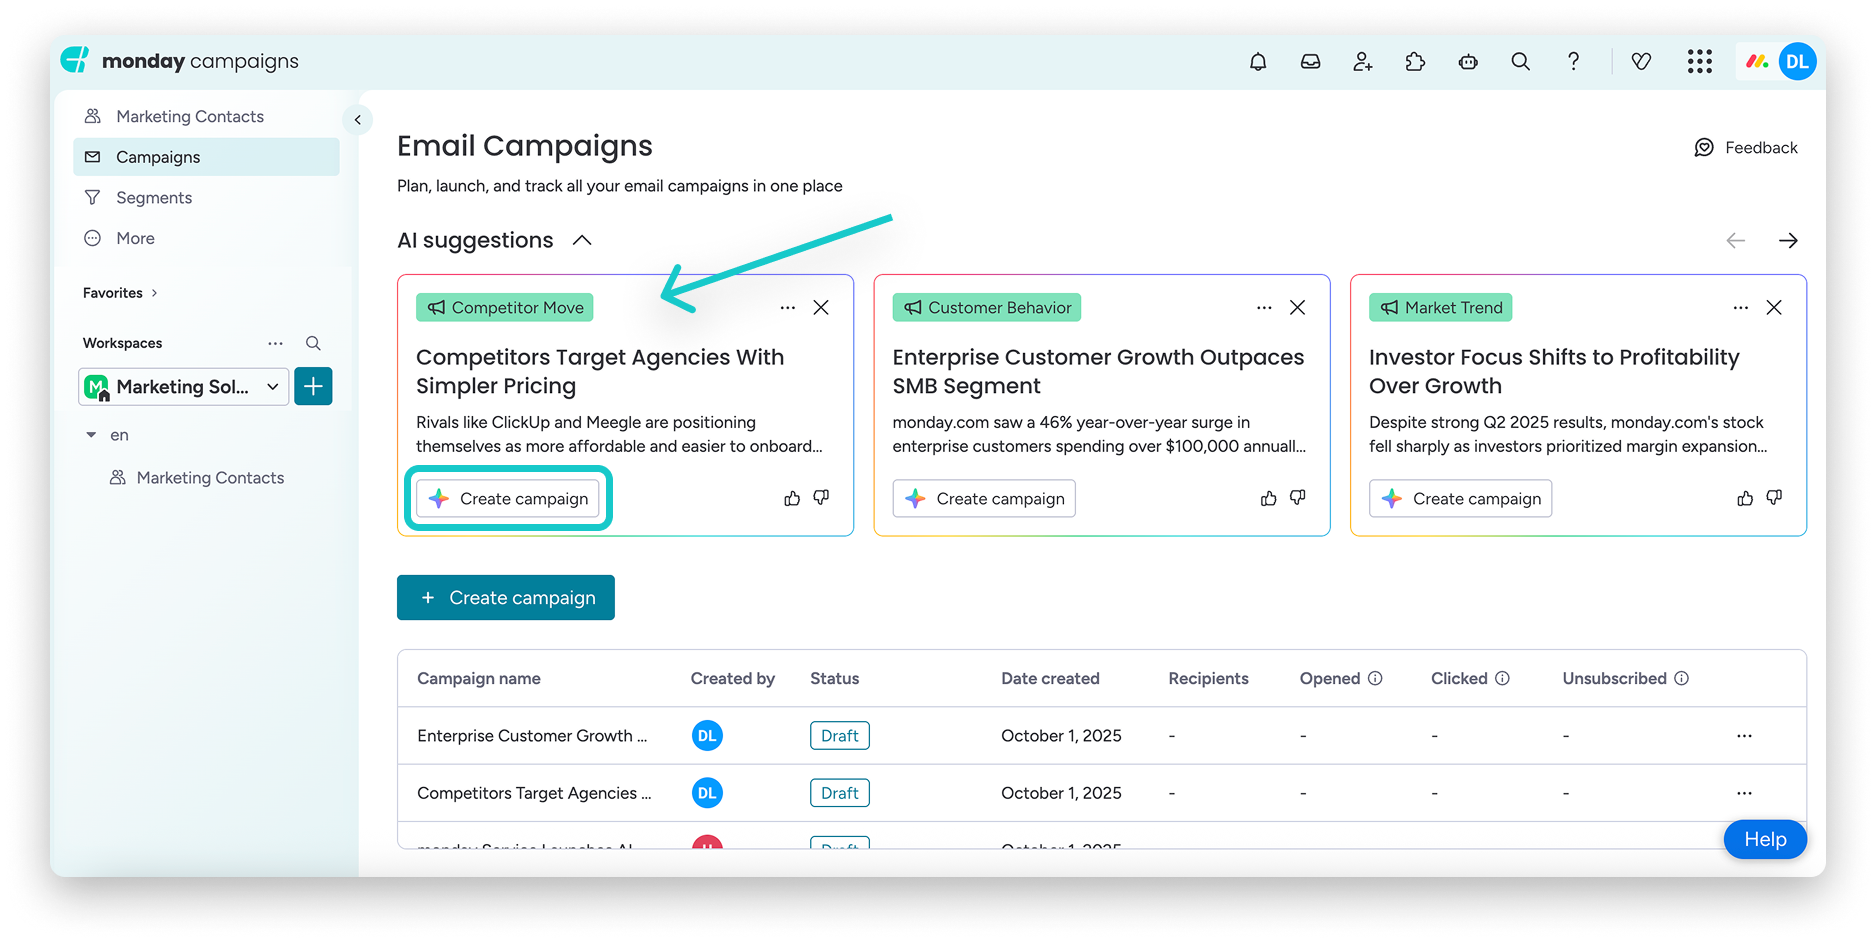1876x942 pixels.
Task: Open row menu for Competitors Target Agencies campaign
Action: pyautogui.click(x=1744, y=793)
